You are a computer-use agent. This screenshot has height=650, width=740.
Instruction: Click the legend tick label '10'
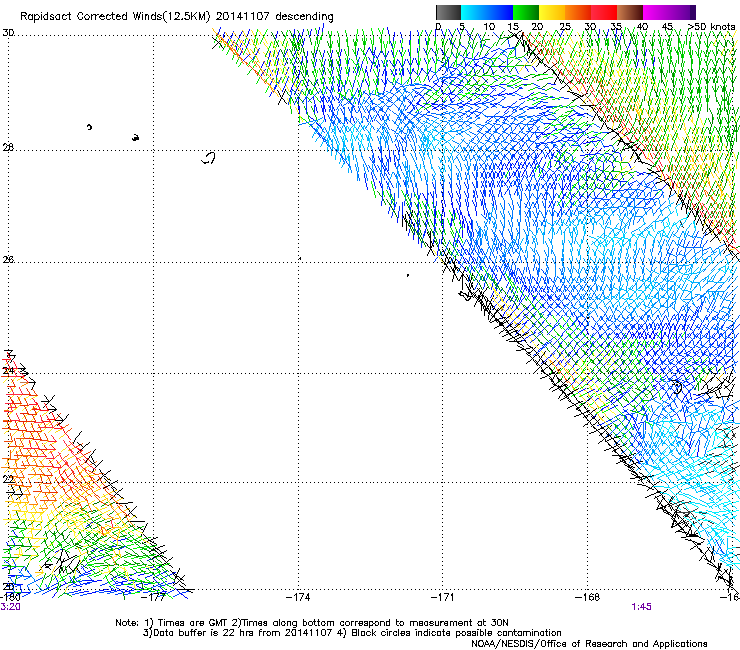[489, 27]
